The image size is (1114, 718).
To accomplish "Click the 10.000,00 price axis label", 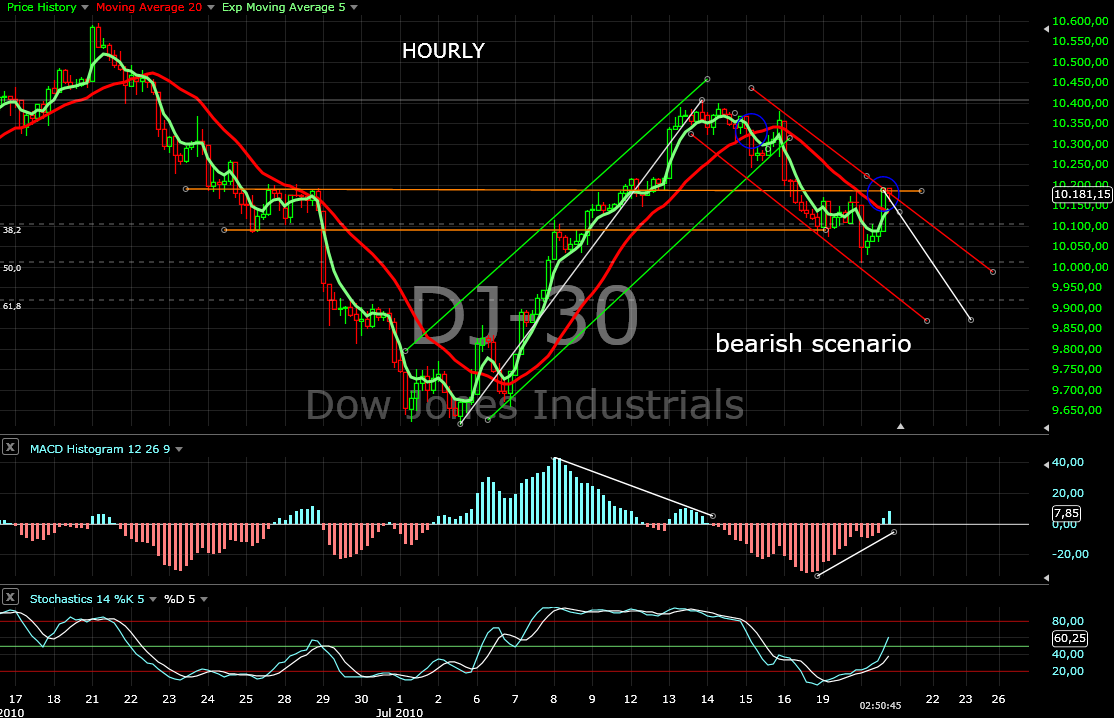I will pos(1080,267).
